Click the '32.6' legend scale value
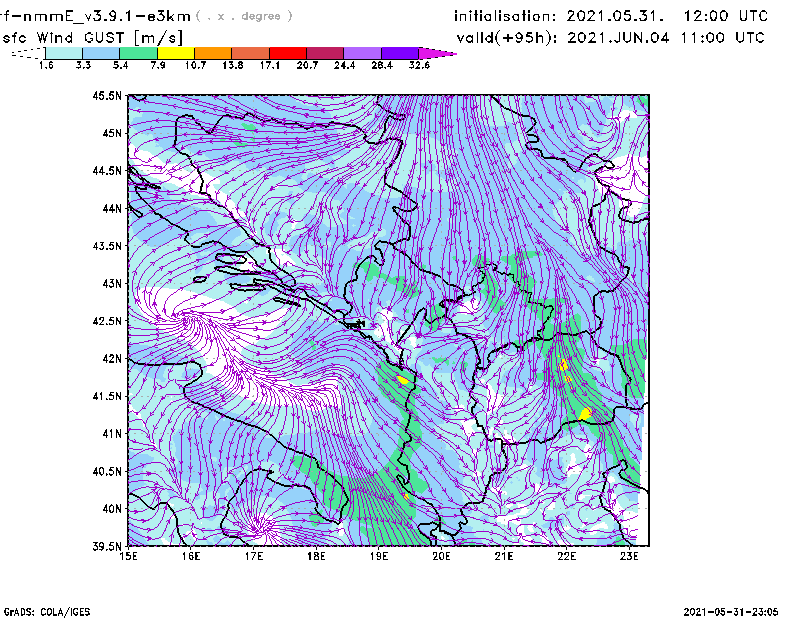The width and height of the screenshot is (800, 618). pyautogui.click(x=419, y=65)
